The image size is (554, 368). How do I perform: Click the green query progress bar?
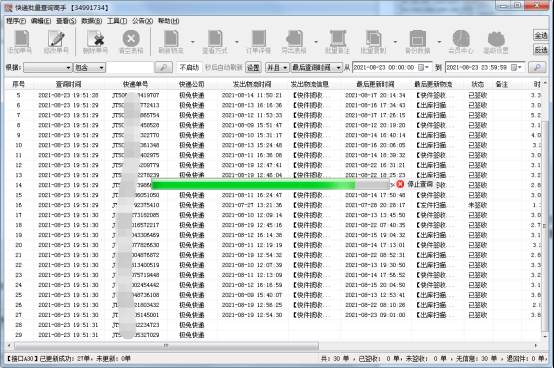click(270, 184)
